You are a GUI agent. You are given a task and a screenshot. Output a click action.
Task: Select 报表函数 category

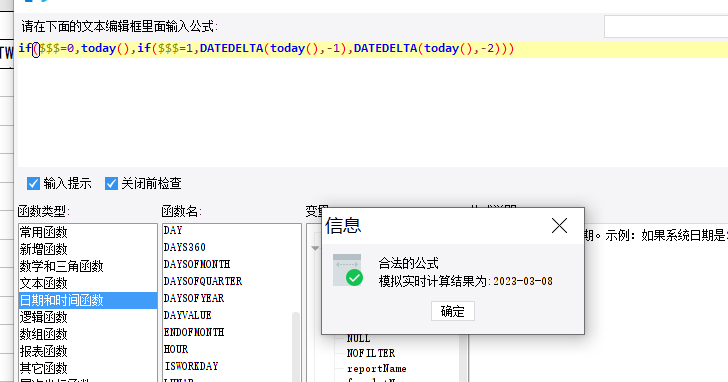[88, 351]
